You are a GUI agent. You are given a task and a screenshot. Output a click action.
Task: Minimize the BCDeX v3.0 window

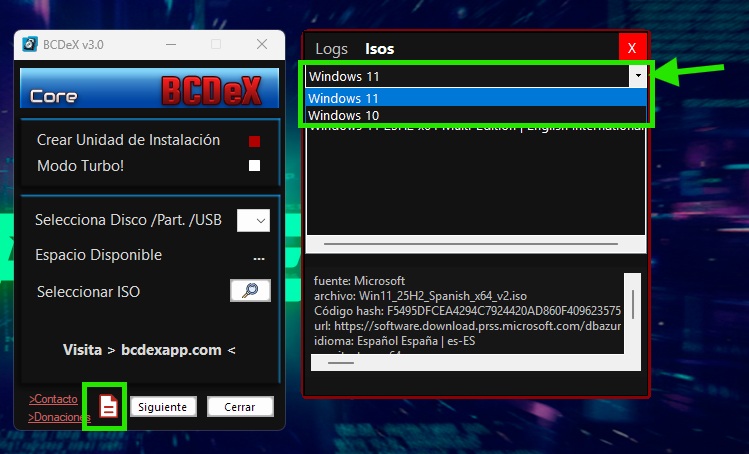[171, 44]
